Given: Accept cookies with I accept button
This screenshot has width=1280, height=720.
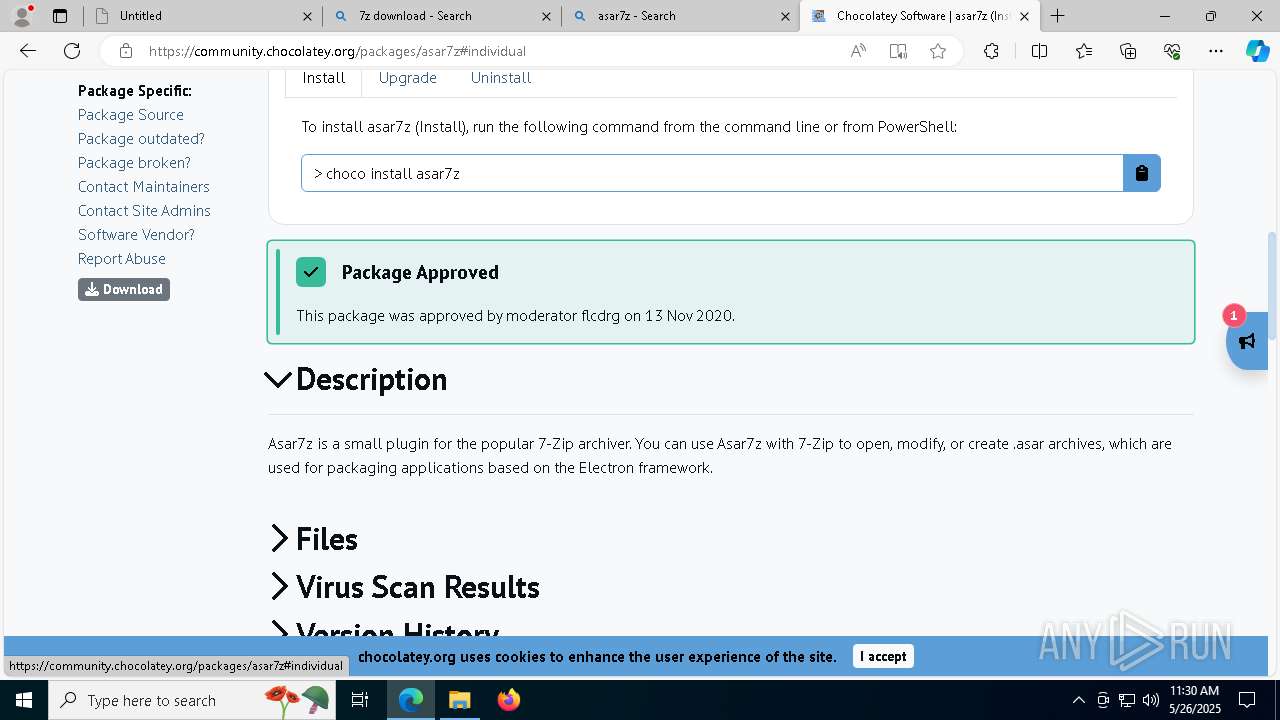Looking at the screenshot, I should click(x=883, y=656).
